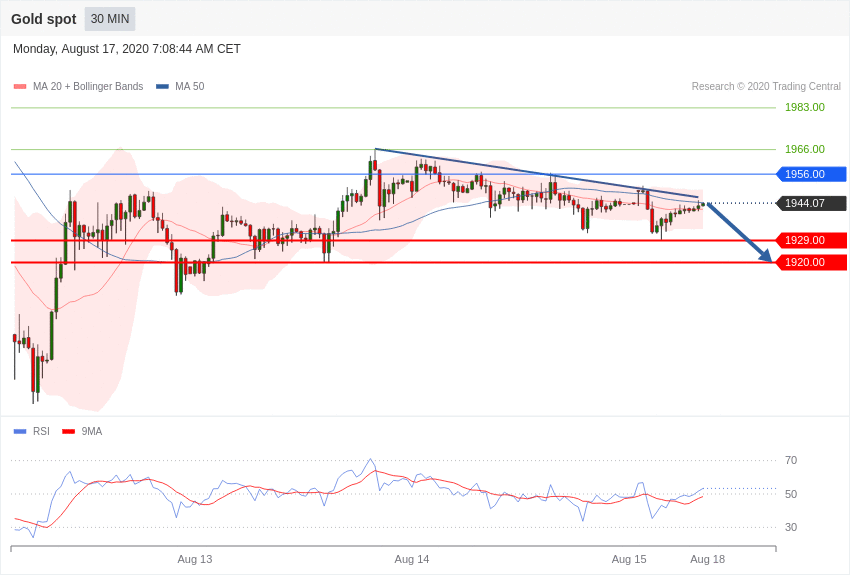Click the Aug 14 date axis label
Viewport: 850px width, 576px height.
(x=412, y=560)
